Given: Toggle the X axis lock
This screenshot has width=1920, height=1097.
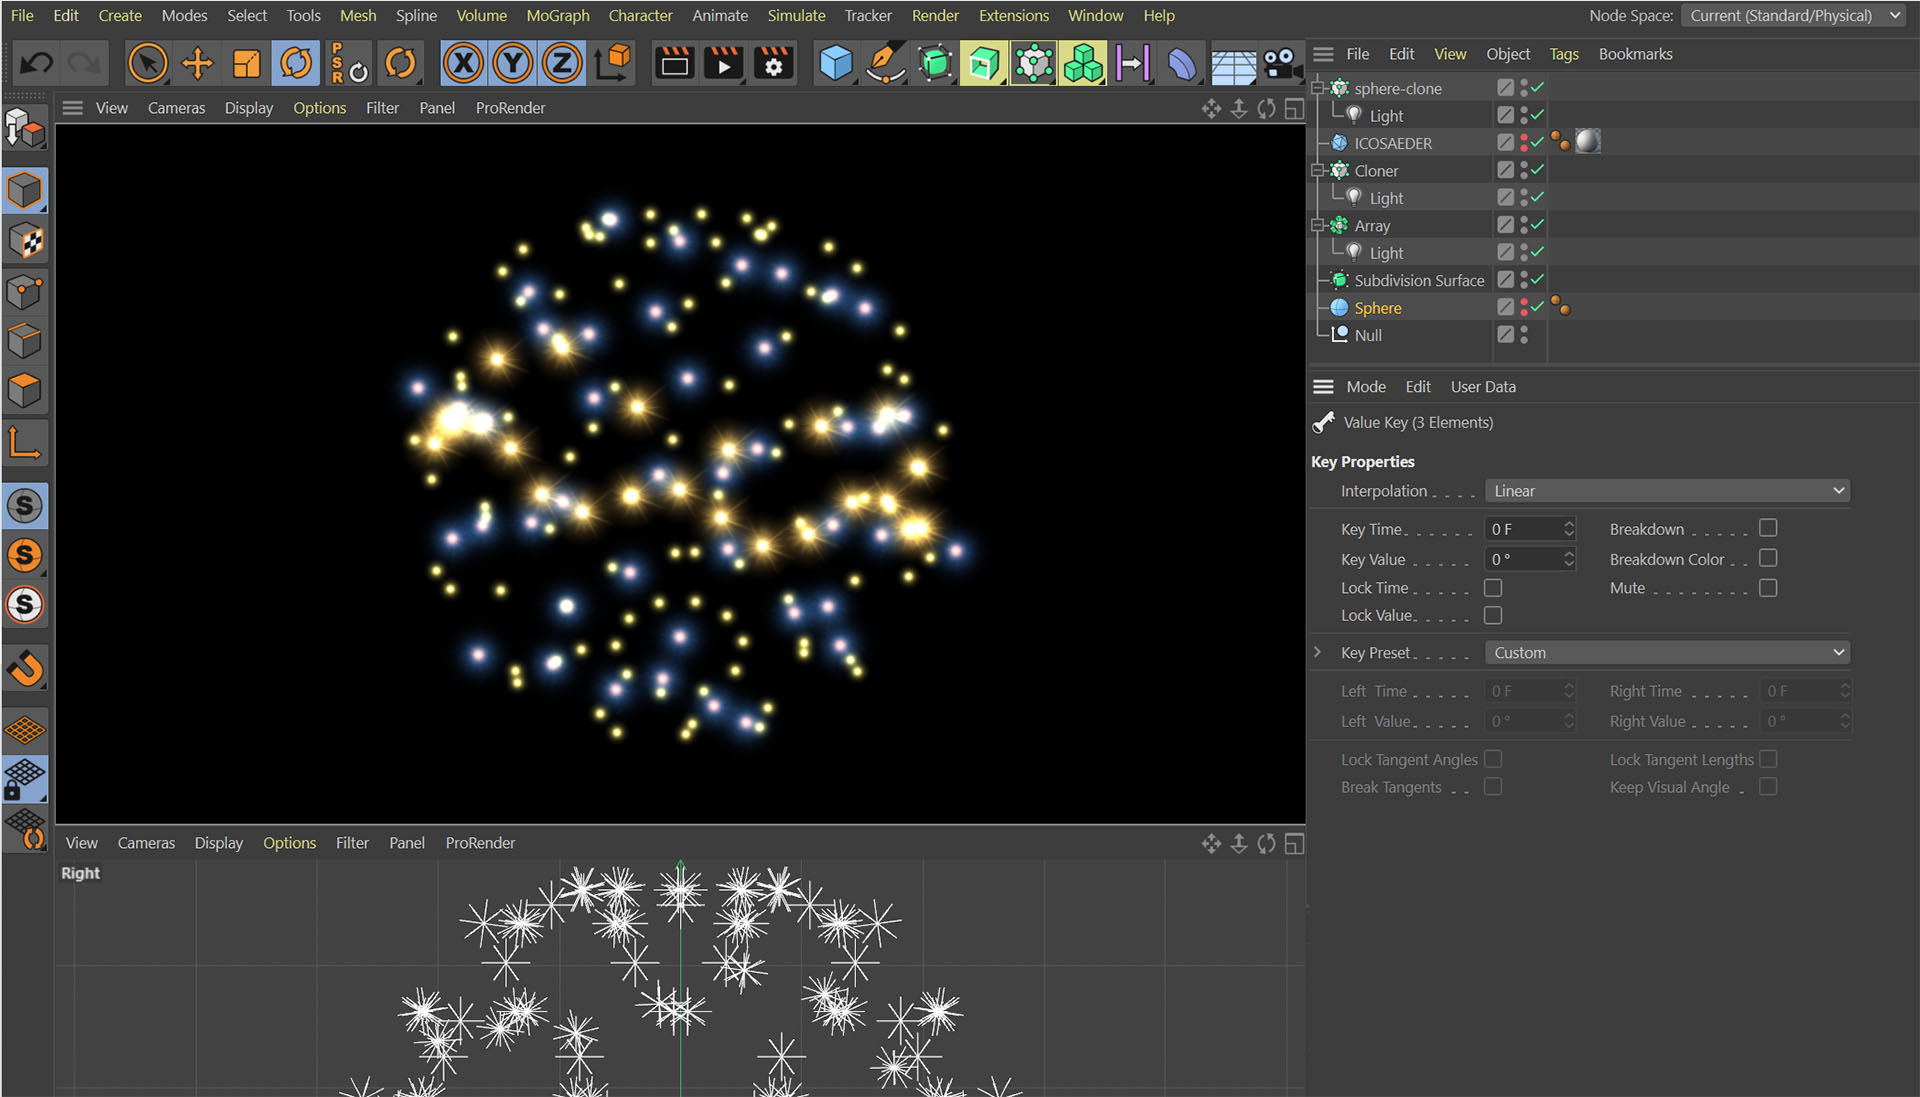Looking at the screenshot, I should 463,64.
